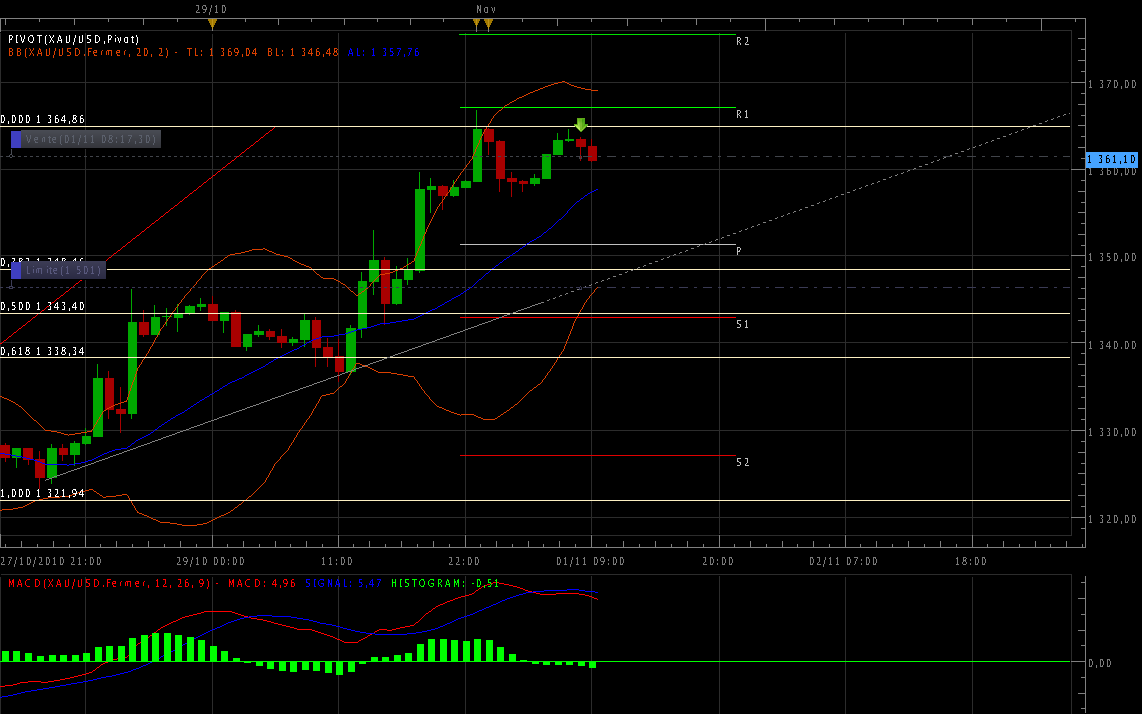Click the Fibonacci level 1 364,86 label
Viewport: 1142px width, 714px height.
click(42, 119)
